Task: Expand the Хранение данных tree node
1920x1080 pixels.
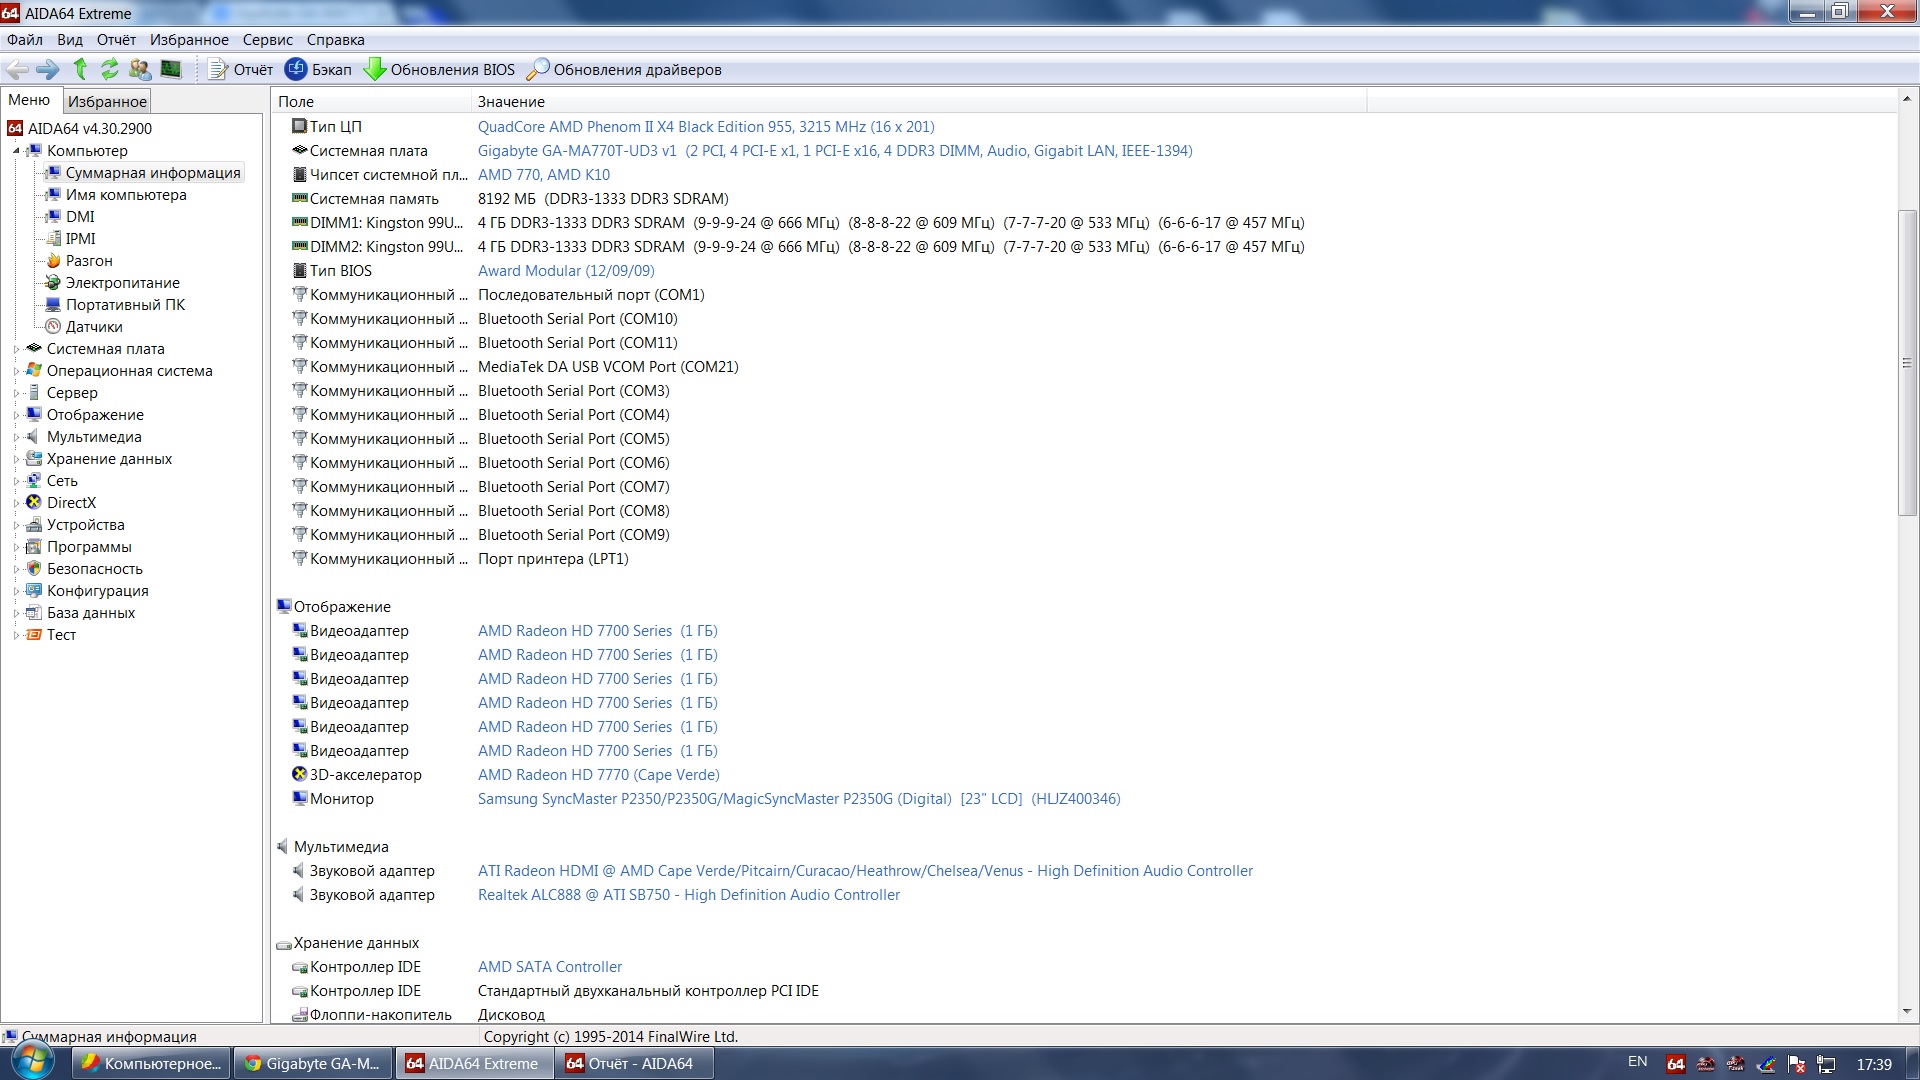Action: click(16, 459)
